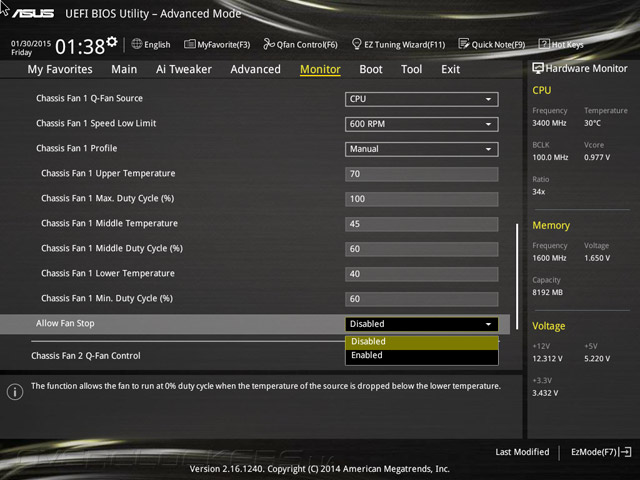
Task: Select Chassis Fan 1 Upper Temperature label
Action: [108, 173]
